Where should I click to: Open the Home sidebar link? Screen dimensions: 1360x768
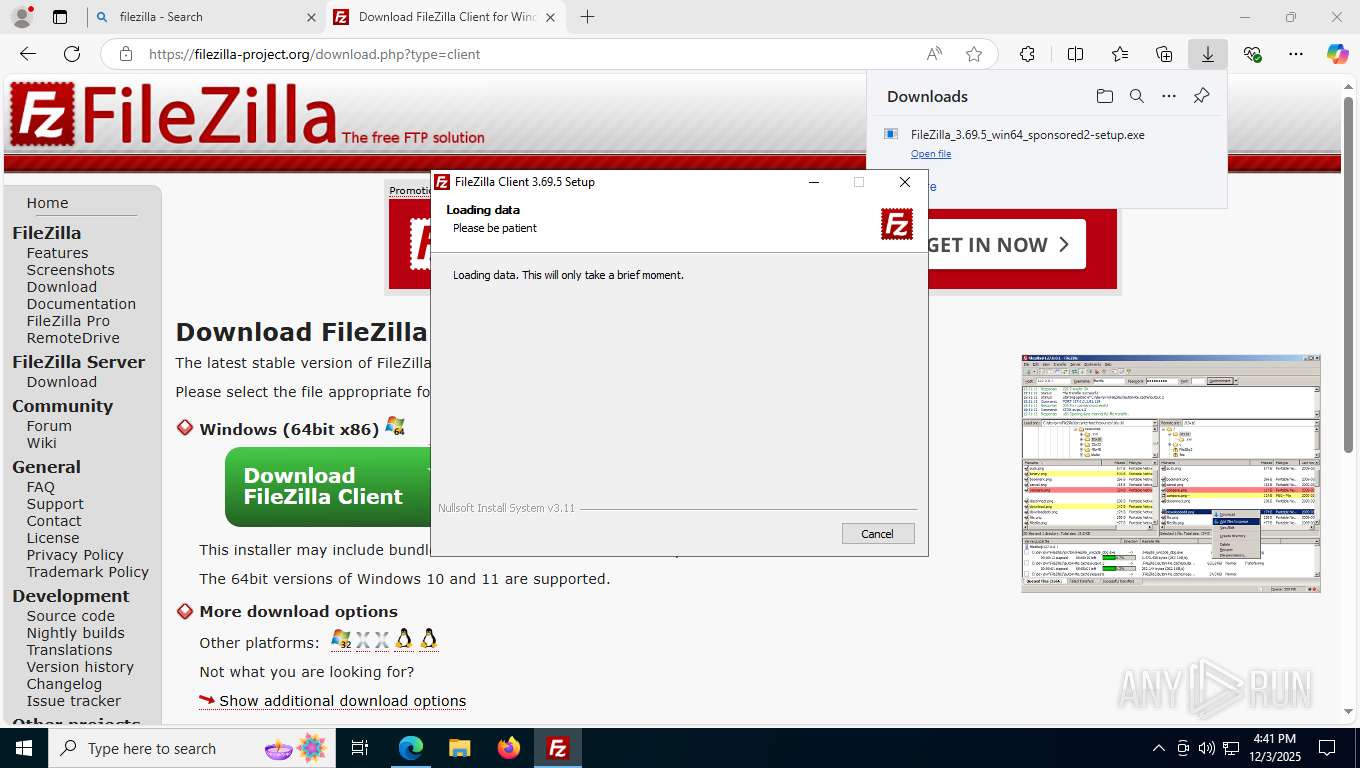tap(47, 203)
